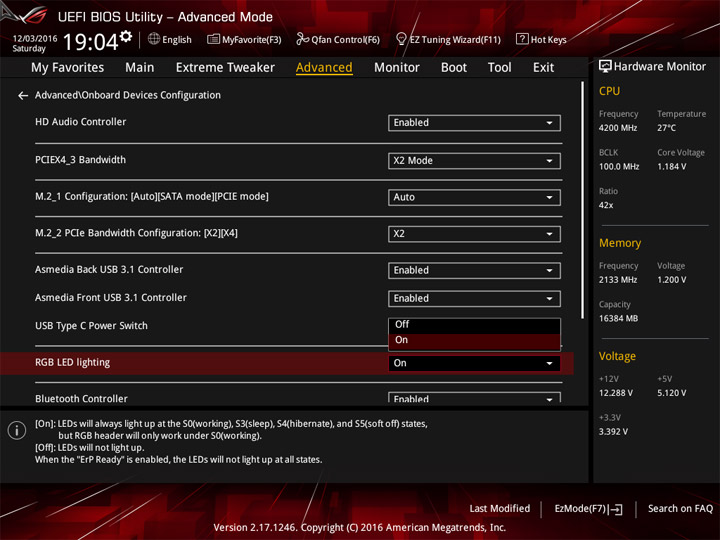This screenshot has height=540, width=720.
Task: Launch EZ Tuning Wizard(F11) label
Action: [x=455, y=40]
